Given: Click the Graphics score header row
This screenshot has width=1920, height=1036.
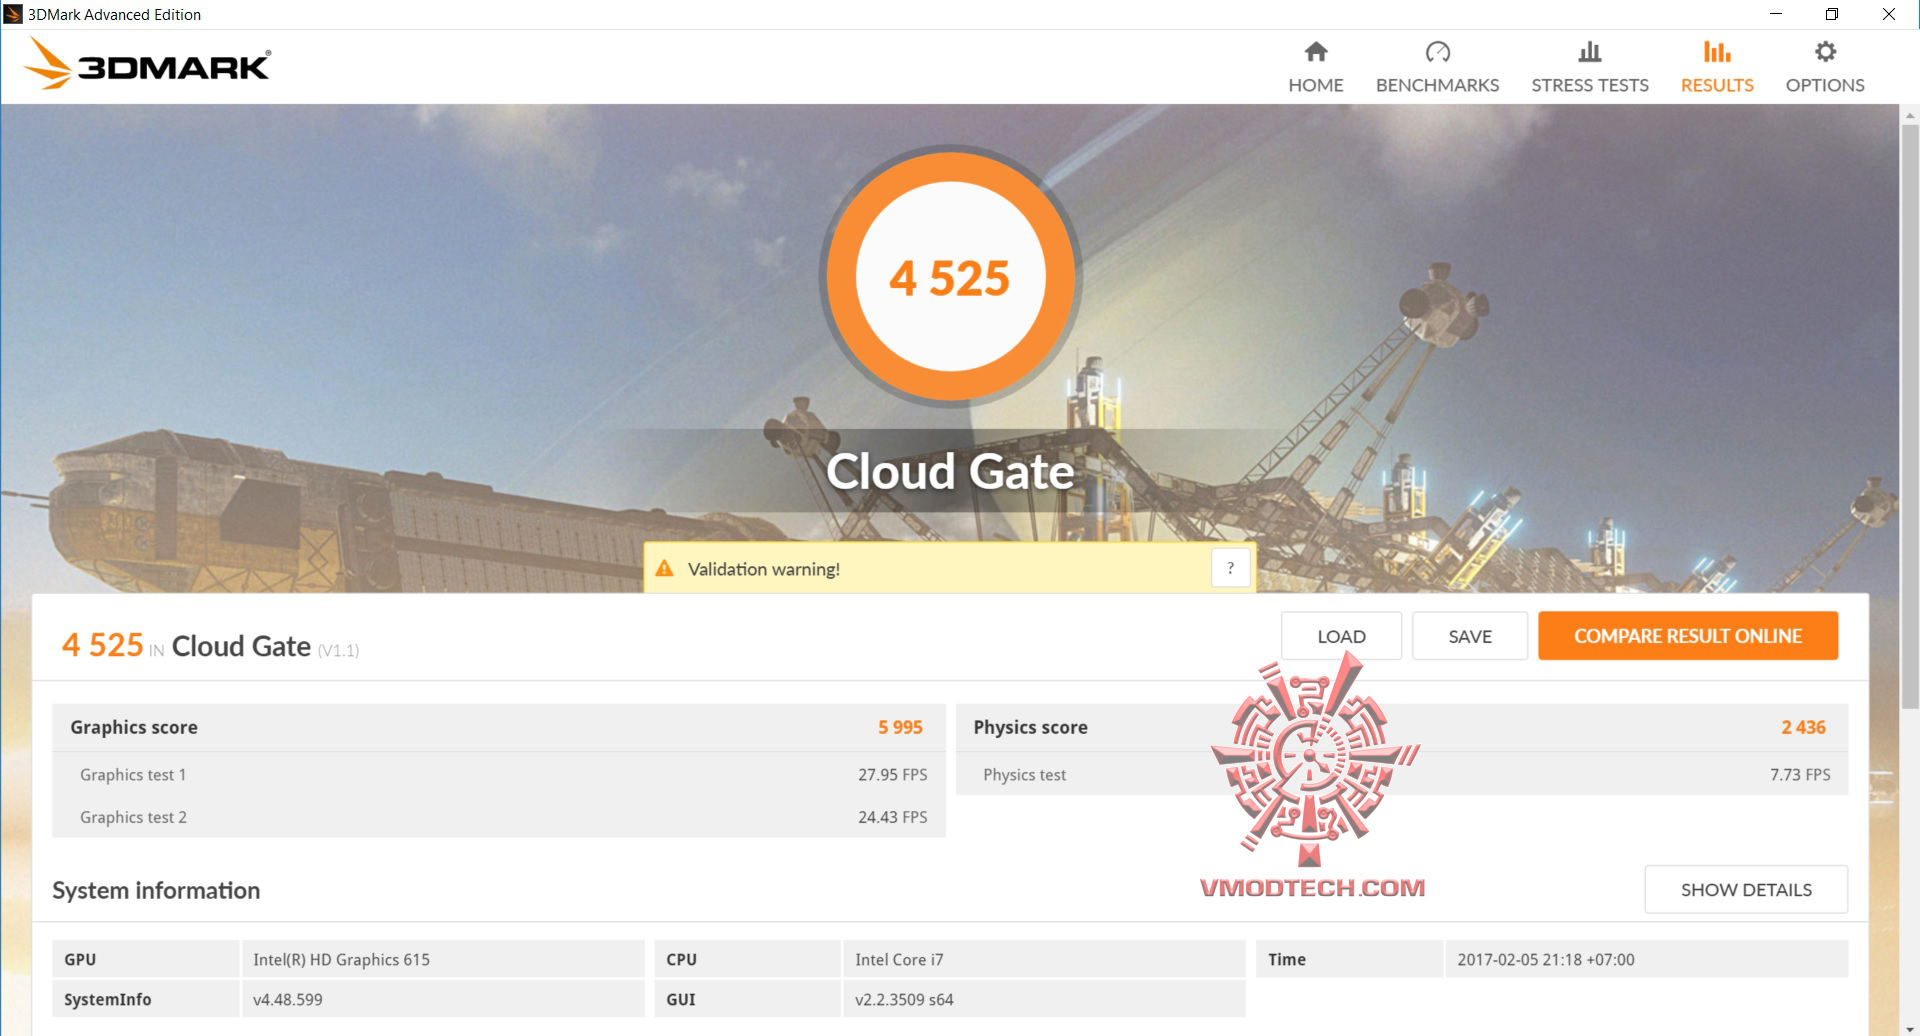Looking at the screenshot, I should 498,728.
